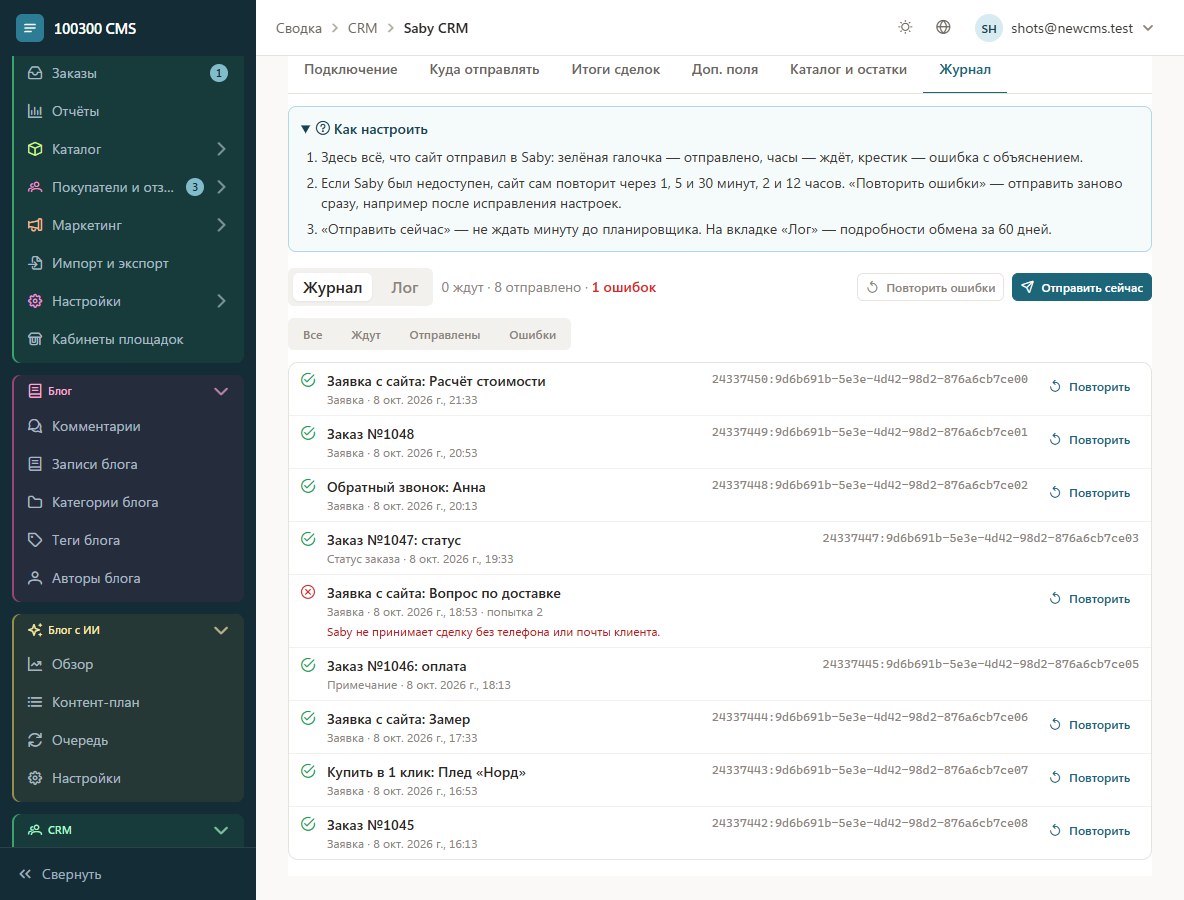Expand the Маркетинг submenu chevron

(x=221, y=225)
